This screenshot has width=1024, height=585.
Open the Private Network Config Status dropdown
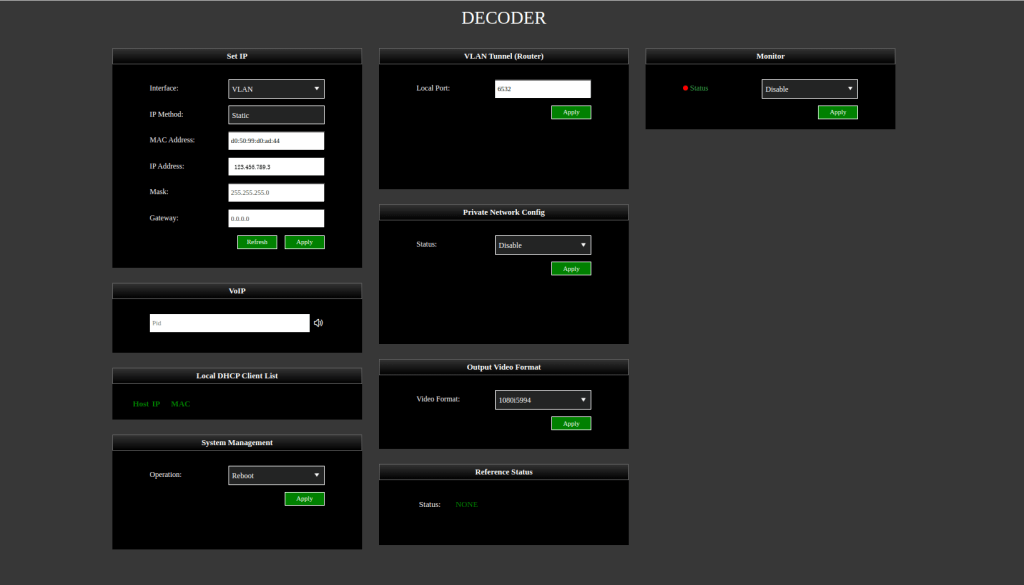[543, 245]
